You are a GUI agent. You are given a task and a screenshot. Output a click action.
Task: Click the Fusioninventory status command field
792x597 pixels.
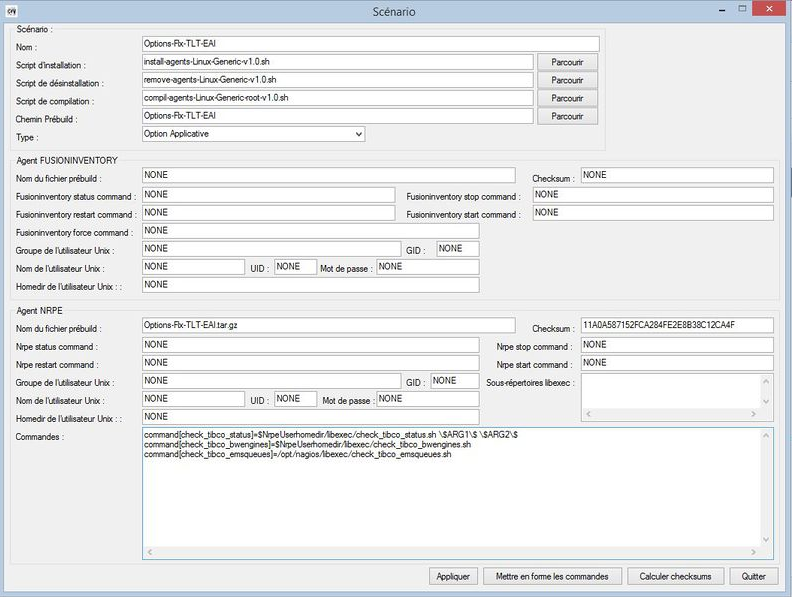pyautogui.click(x=270, y=195)
